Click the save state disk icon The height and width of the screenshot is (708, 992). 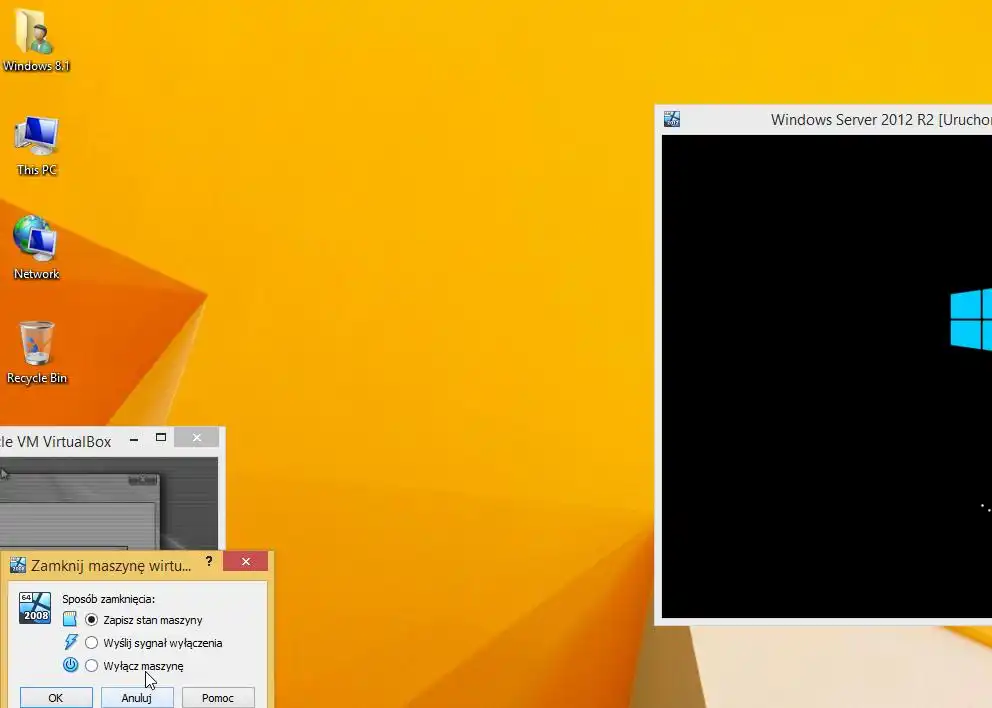pos(70,619)
